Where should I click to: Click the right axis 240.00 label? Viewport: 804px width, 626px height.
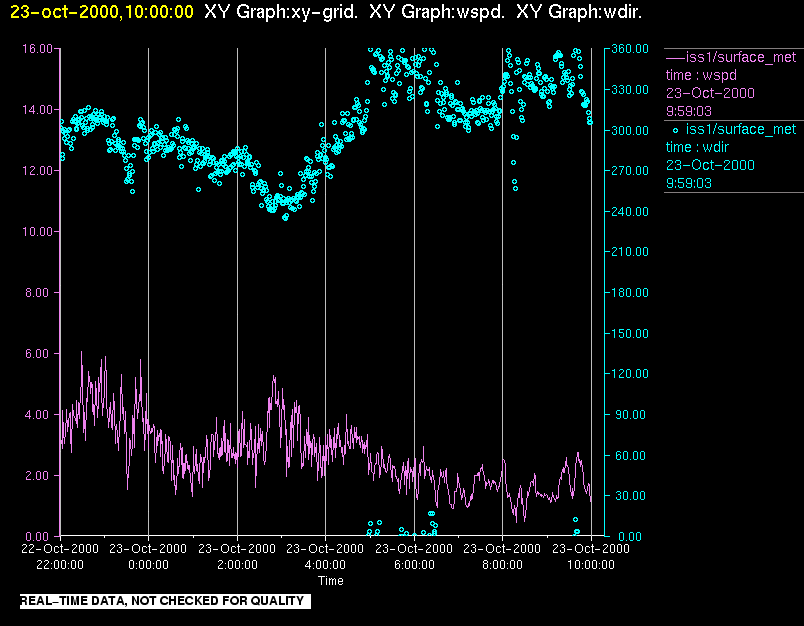(630, 212)
